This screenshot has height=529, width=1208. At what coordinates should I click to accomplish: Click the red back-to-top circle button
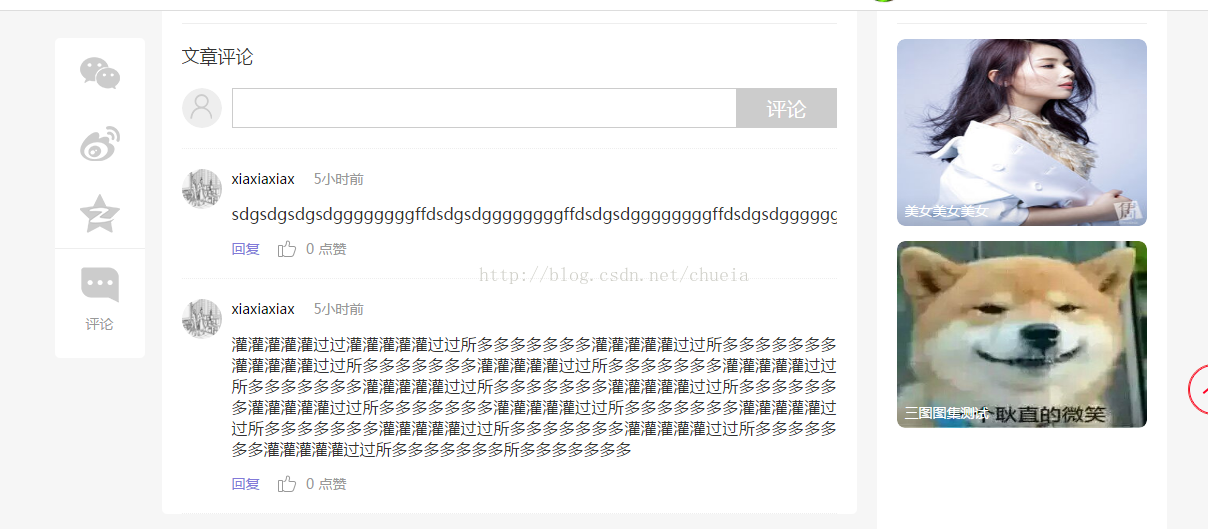[1199, 390]
